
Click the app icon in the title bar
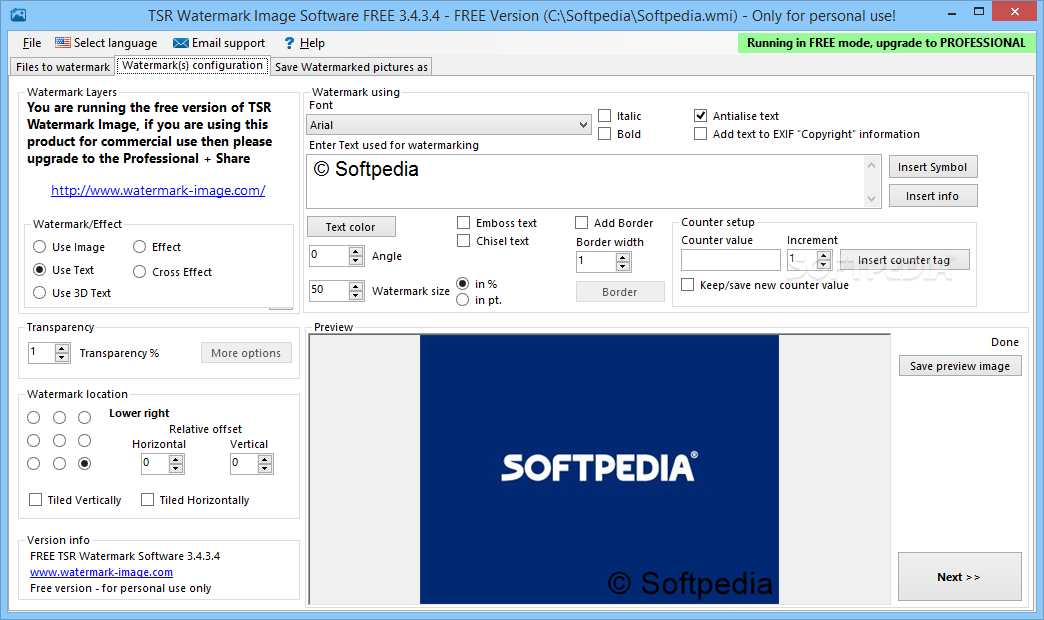(19, 14)
